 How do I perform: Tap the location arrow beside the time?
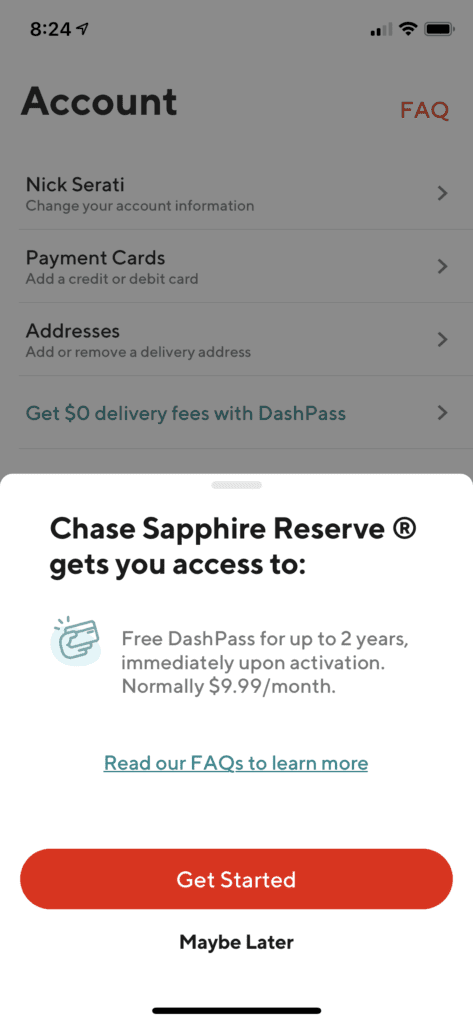(x=82, y=30)
